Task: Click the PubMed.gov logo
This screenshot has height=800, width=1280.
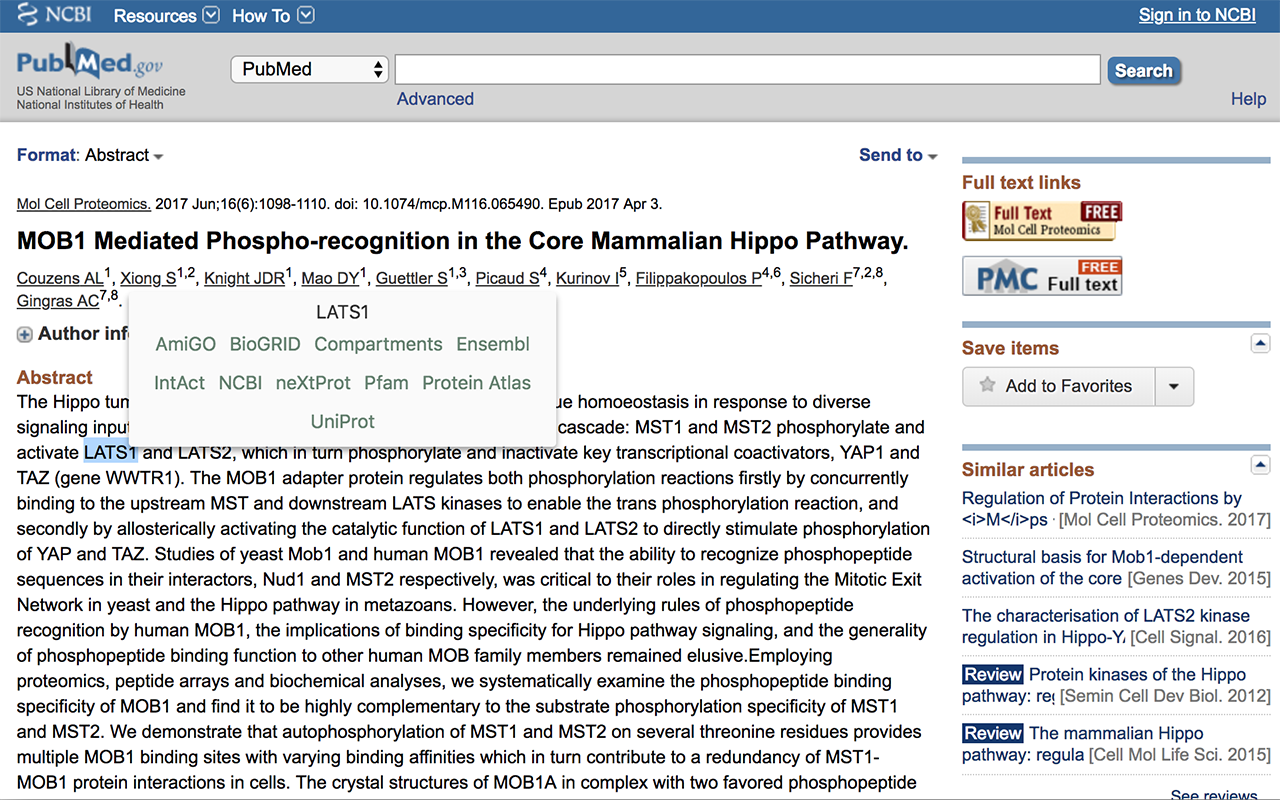Action: tap(90, 65)
